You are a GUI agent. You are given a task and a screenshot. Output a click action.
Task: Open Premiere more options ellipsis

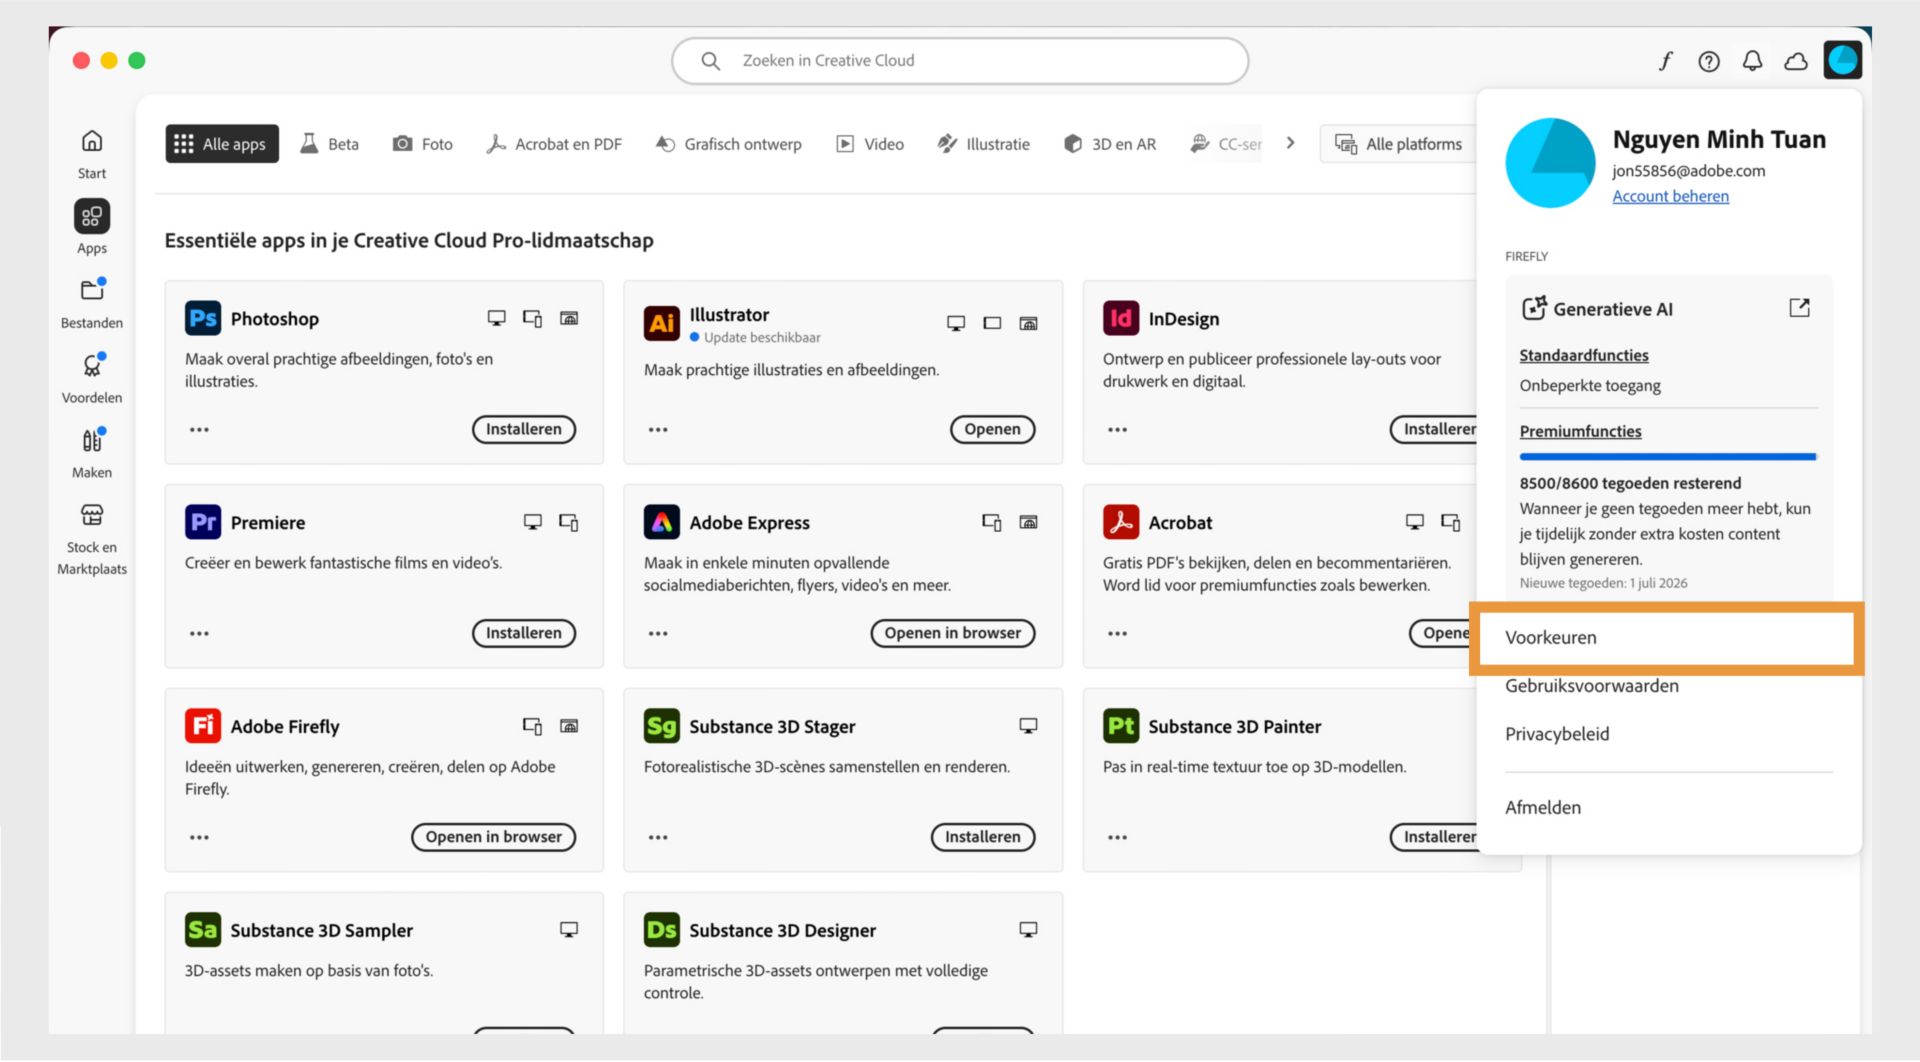(199, 634)
